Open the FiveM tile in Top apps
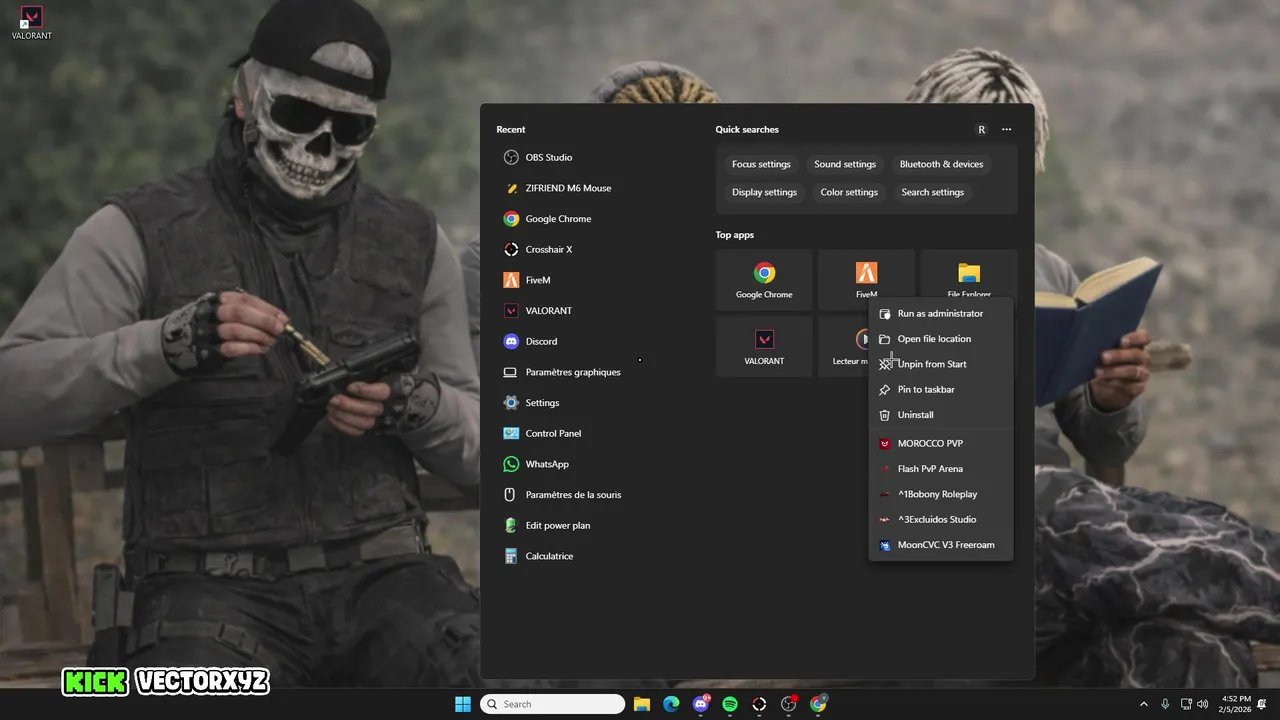The width and height of the screenshot is (1280, 720). [x=866, y=276]
